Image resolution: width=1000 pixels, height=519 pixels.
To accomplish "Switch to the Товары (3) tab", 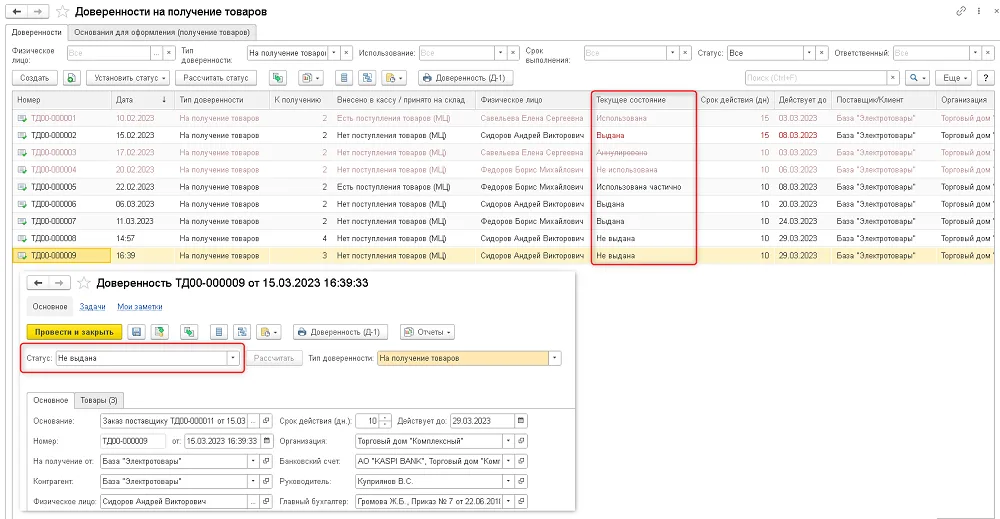I will tap(99, 400).
